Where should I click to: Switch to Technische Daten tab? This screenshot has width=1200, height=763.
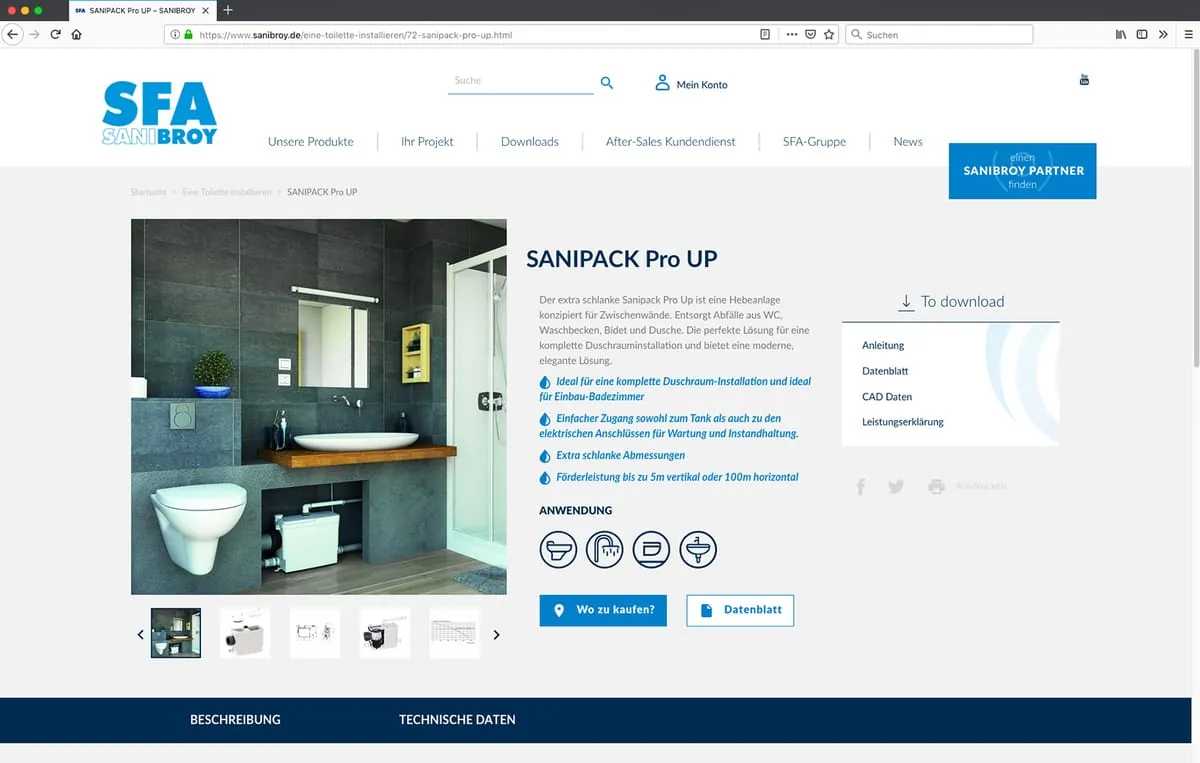(x=457, y=719)
